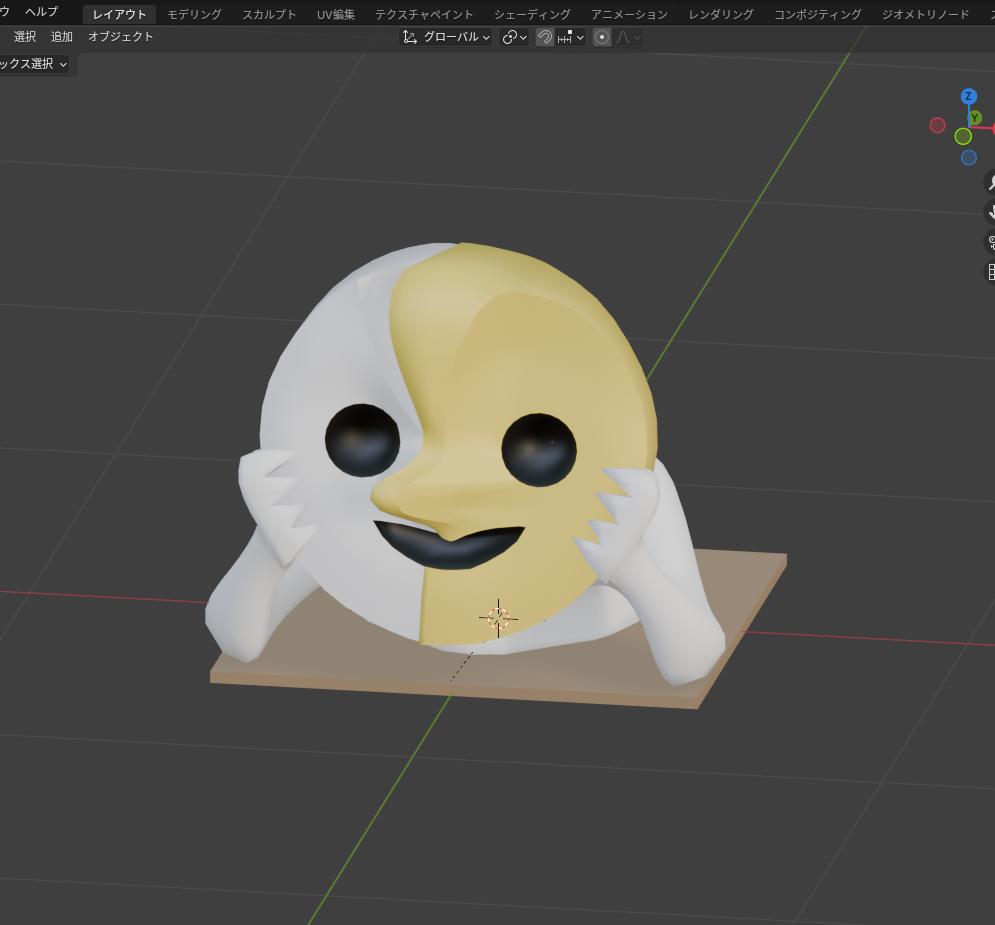Click the zoom magnifier viewport button
The height and width of the screenshot is (925, 995).
pyautogui.click(x=989, y=182)
